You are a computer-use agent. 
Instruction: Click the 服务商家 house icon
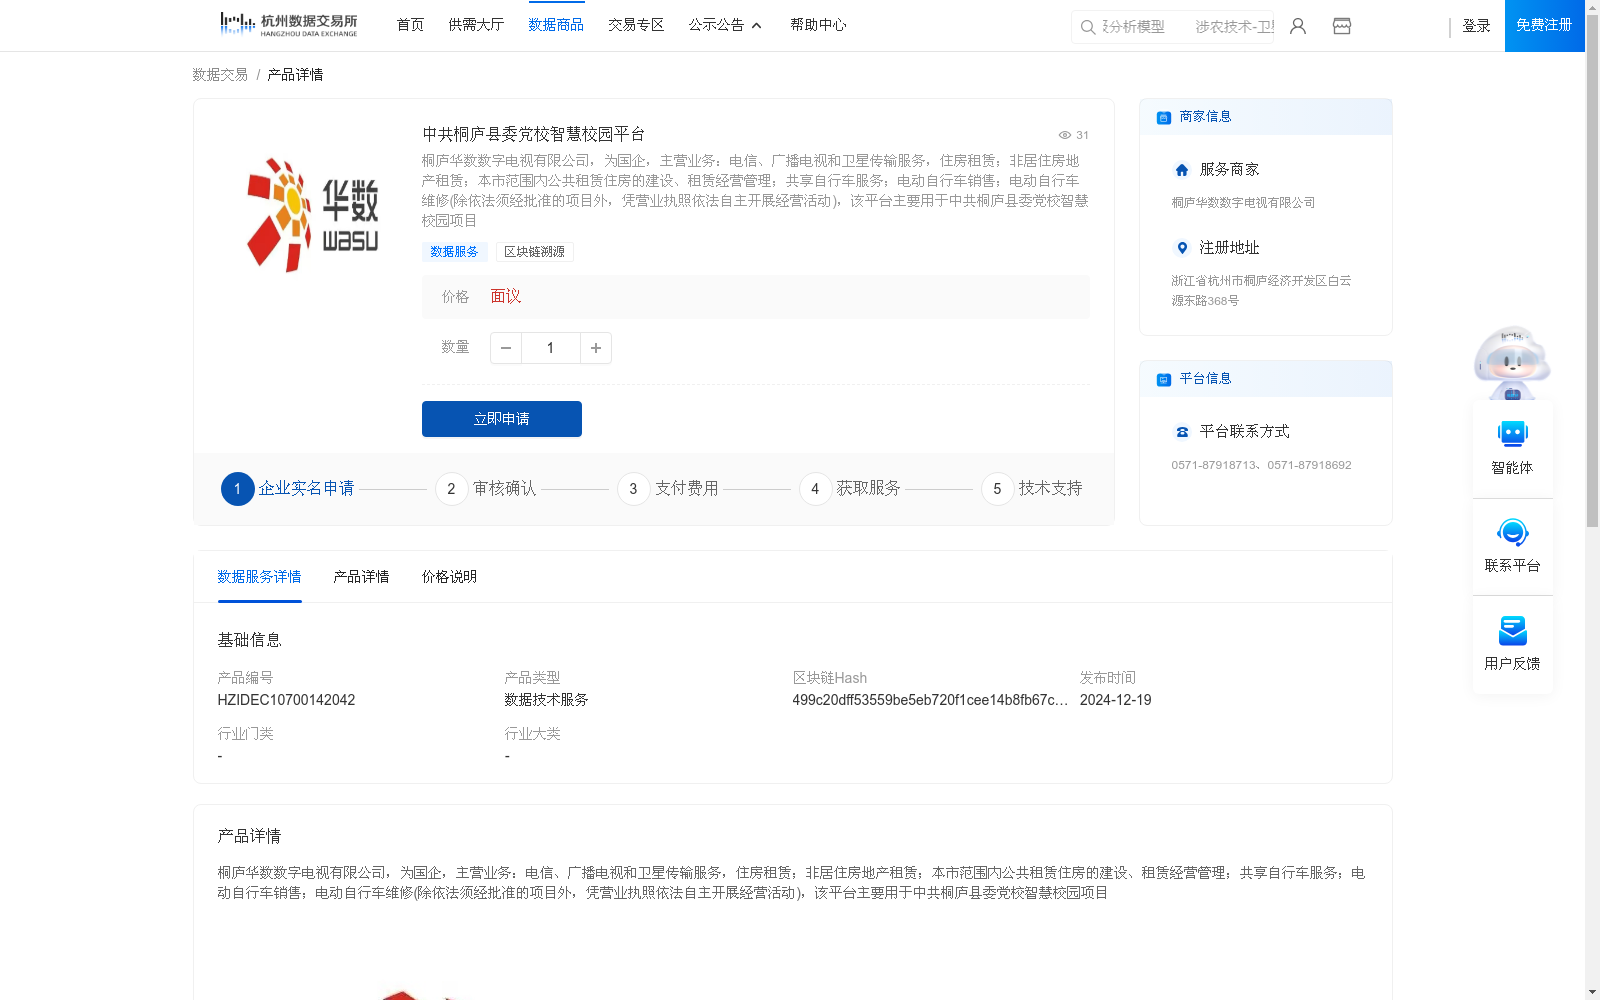click(x=1182, y=170)
